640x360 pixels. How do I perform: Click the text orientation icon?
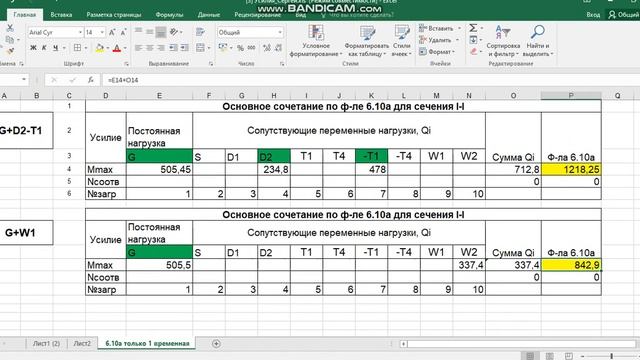pos(174,31)
